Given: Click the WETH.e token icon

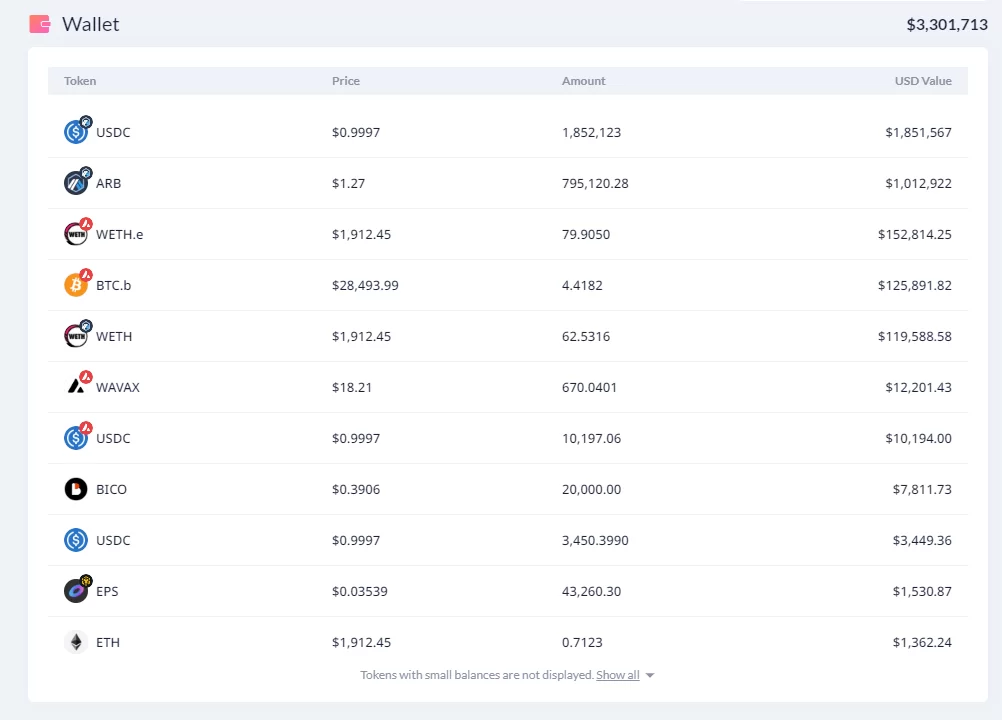Looking at the screenshot, I should tap(76, 234).
